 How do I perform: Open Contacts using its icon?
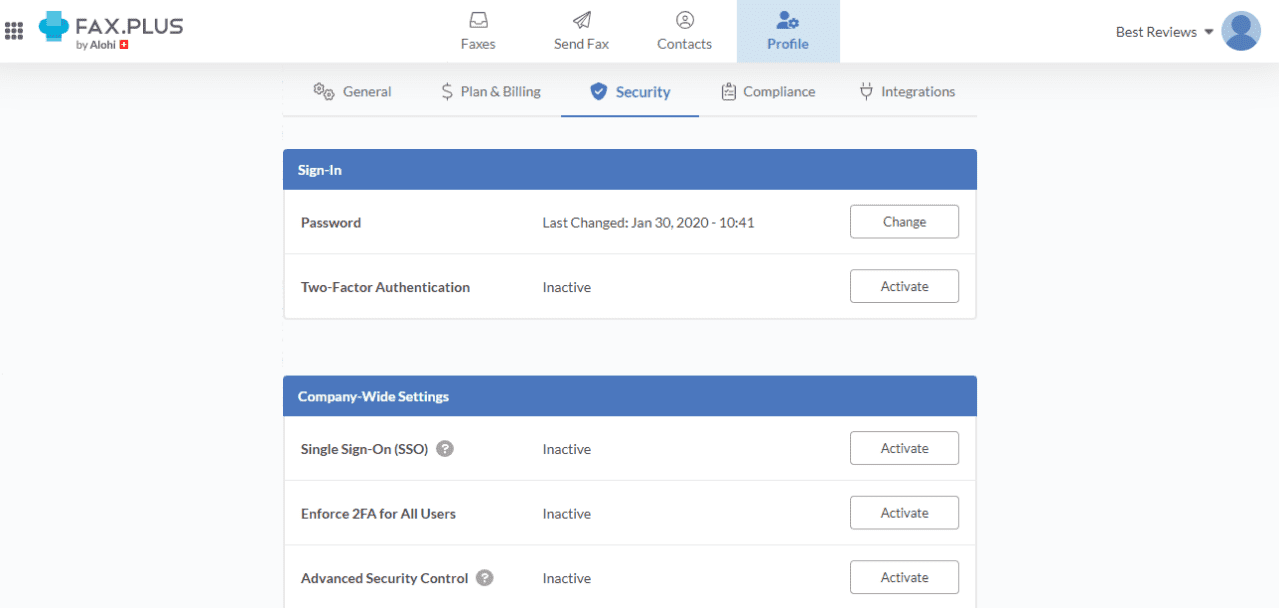click(x=684, y=20)
